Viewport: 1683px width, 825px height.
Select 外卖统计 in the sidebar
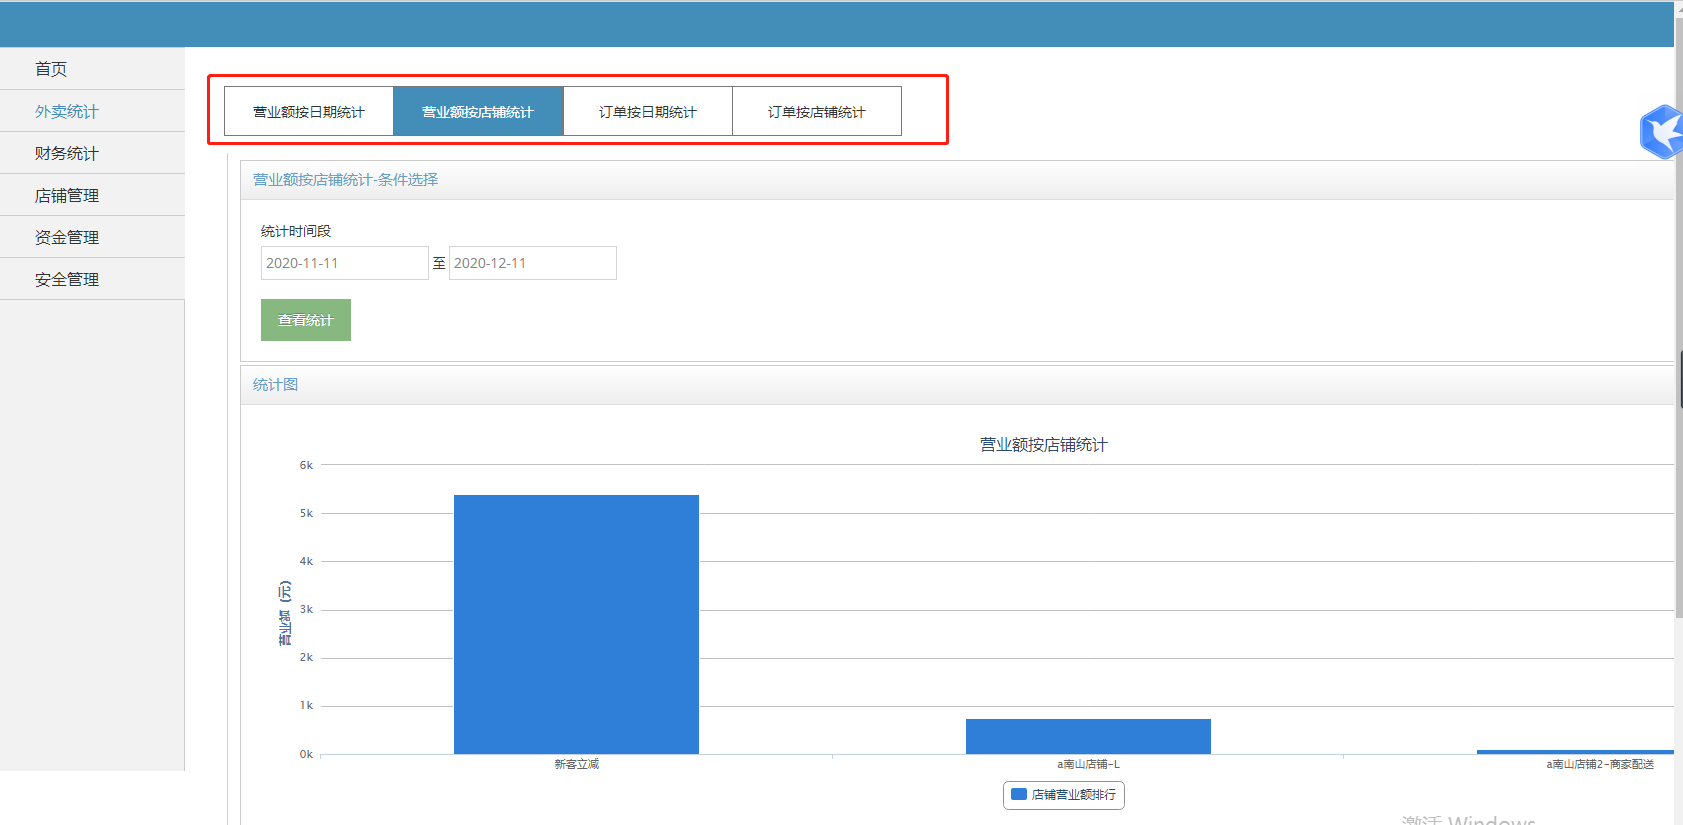(x=67, y=111)
